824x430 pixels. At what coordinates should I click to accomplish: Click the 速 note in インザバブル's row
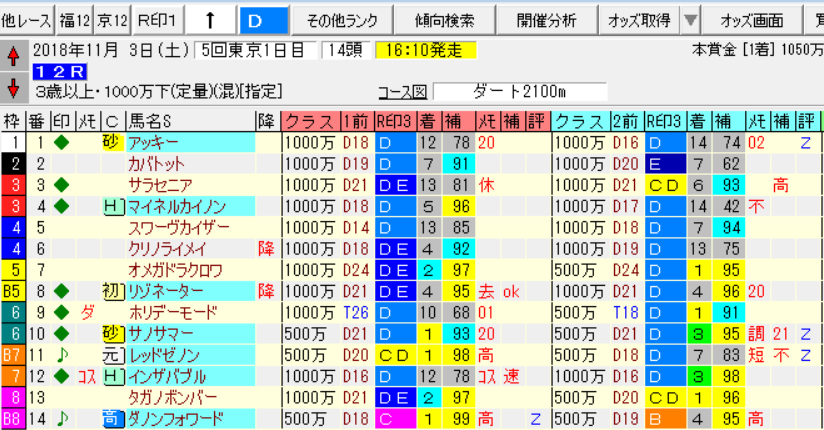point(511,376)
